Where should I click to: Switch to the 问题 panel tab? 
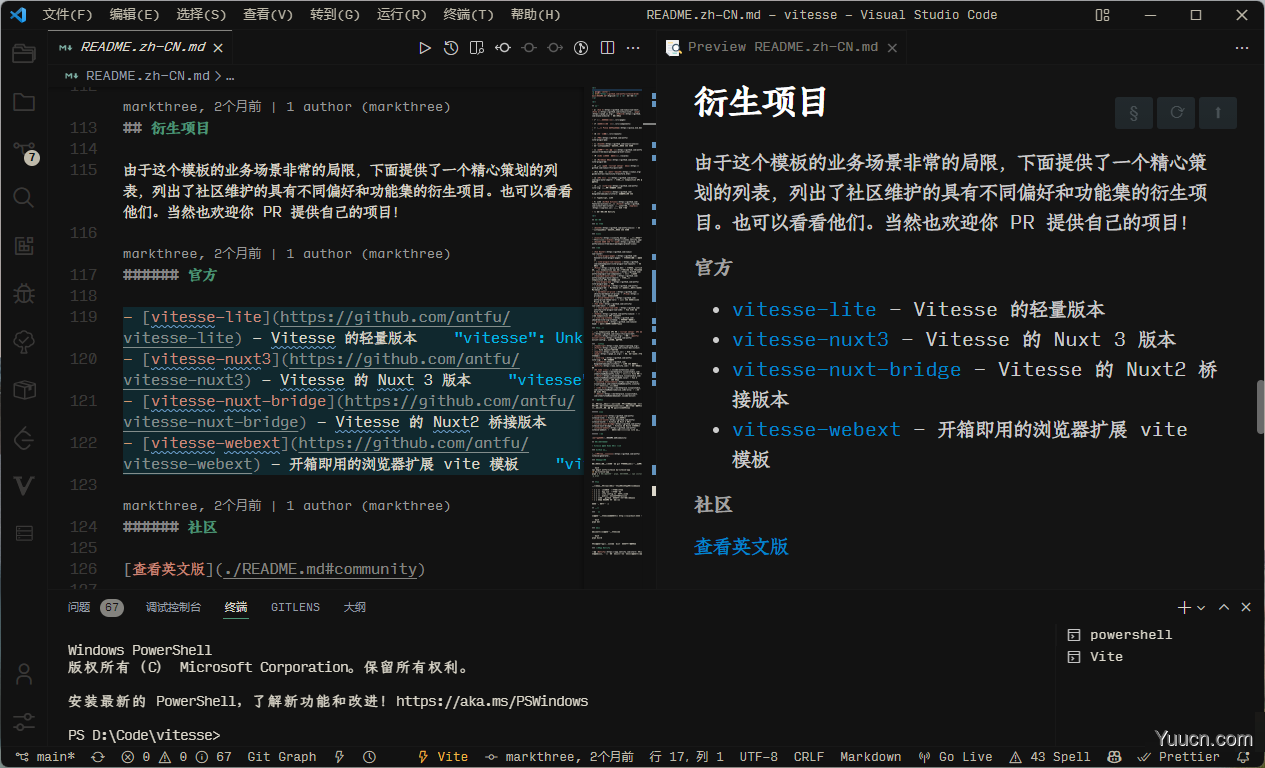[79, 607]
